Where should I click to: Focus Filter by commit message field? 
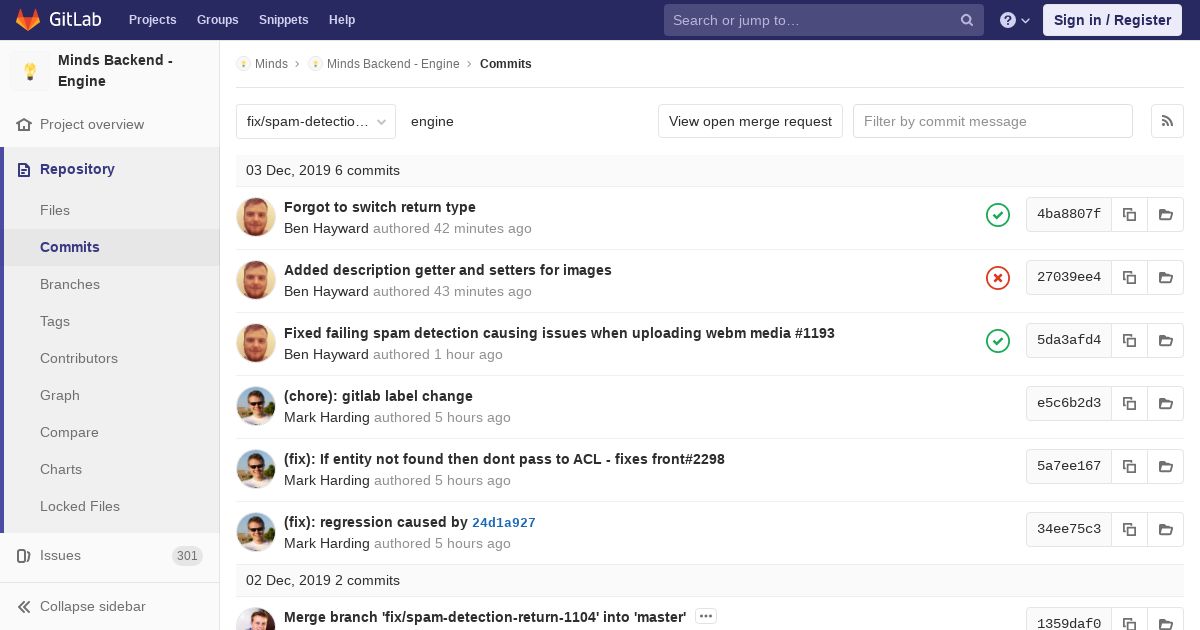pyautogui.click(x=993, y=121)
